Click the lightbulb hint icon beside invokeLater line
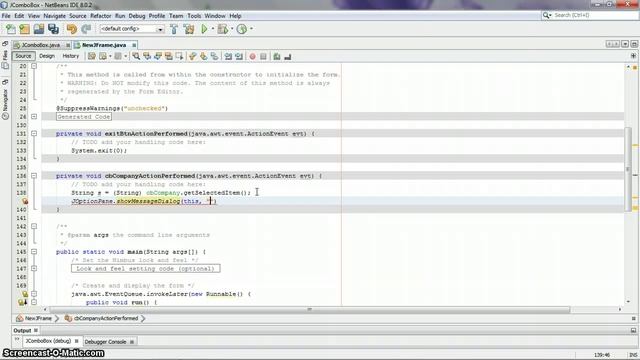The width and height of the screenshot is (640, 360). point(25,294)
